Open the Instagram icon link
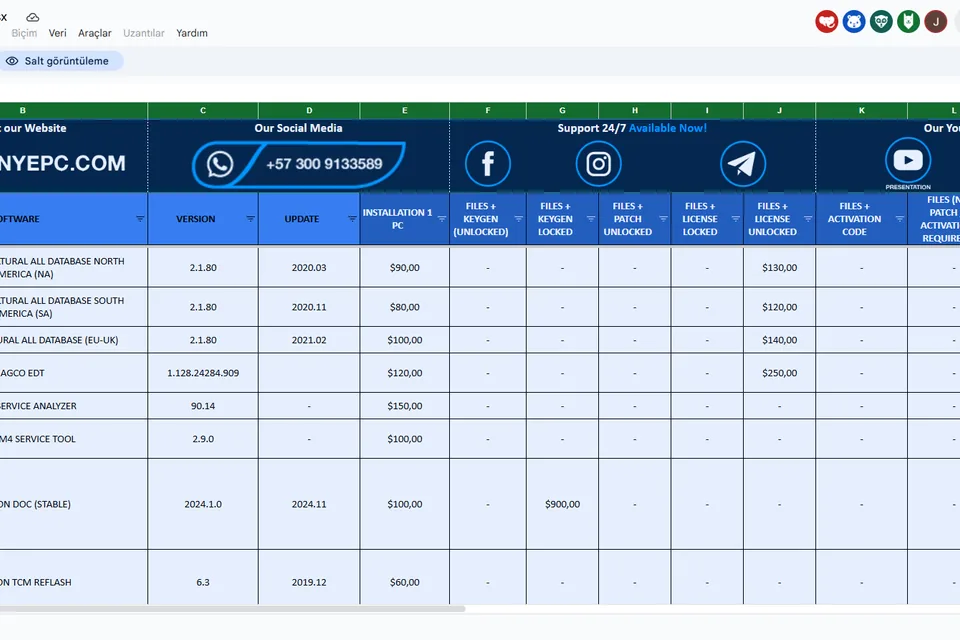The image size is (960, 640). 598,164
